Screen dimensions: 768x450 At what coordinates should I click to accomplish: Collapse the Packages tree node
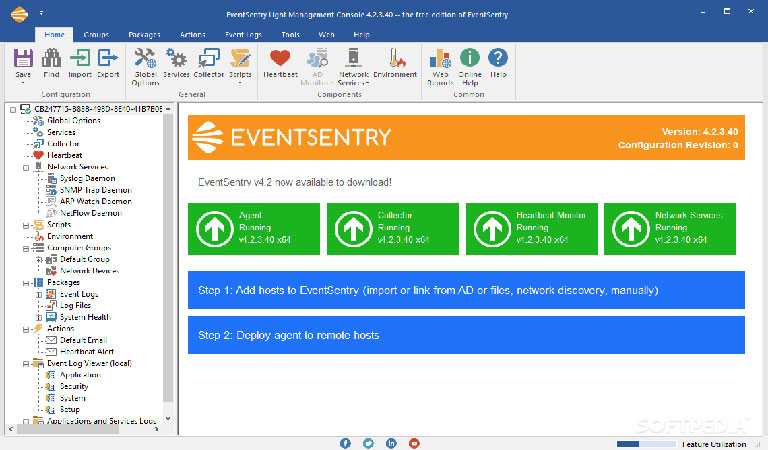click(x=26, y=283)
